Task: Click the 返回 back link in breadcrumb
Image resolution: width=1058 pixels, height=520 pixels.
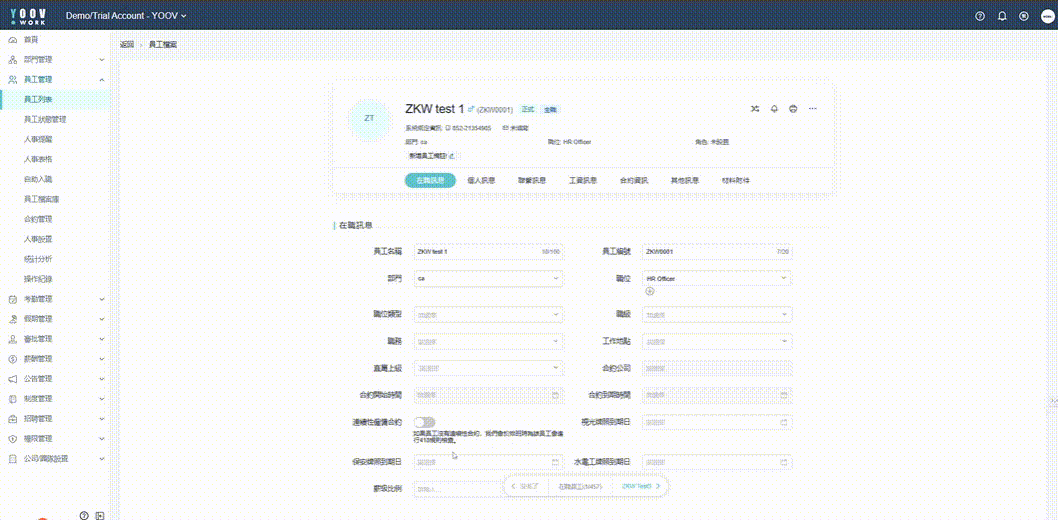Action: [x=127, y=45]
